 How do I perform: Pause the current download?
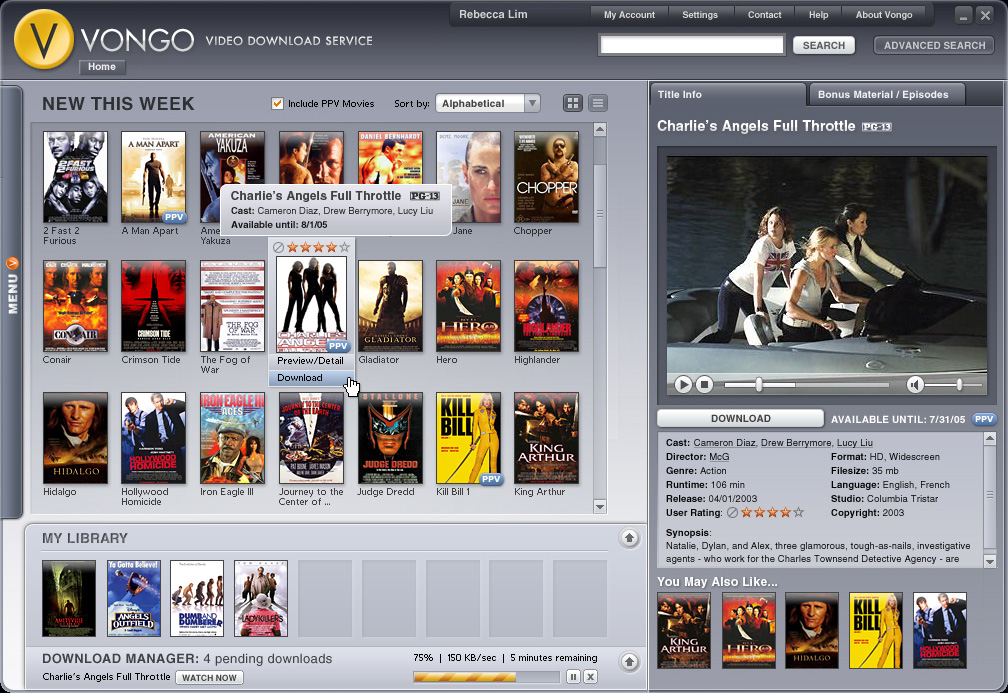pyautogui.click(x=573, y=677)
